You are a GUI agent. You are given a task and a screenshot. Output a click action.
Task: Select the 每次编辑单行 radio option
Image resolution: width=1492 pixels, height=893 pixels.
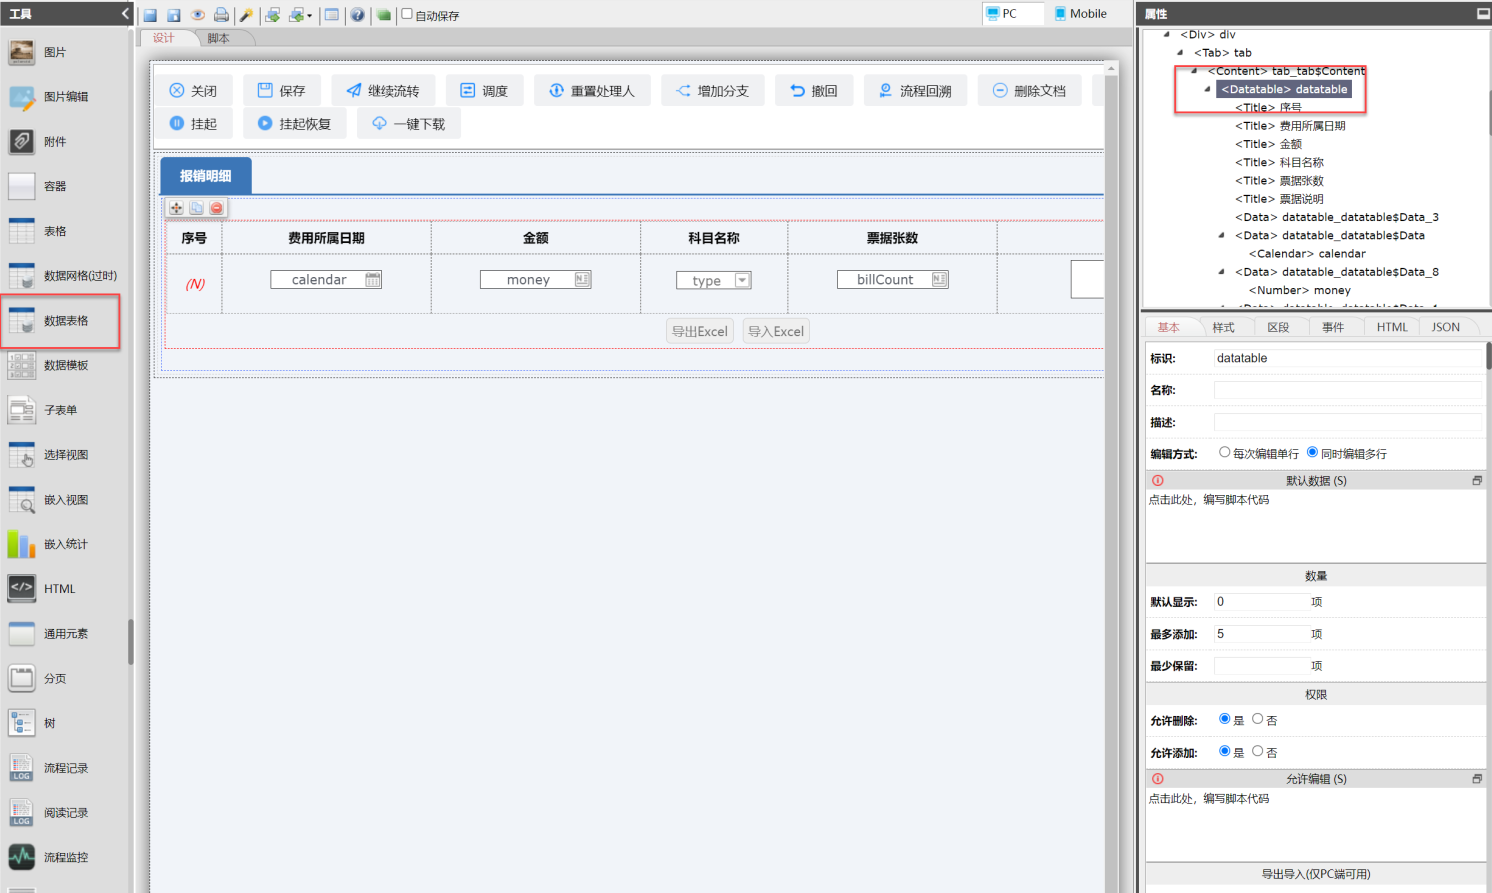[1224, 452]
